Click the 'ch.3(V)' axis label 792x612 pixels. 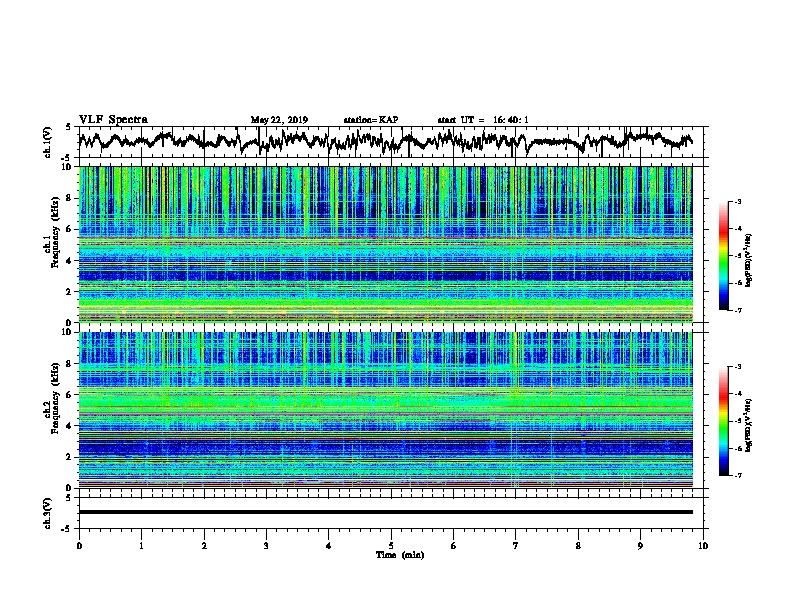[47, 513]
